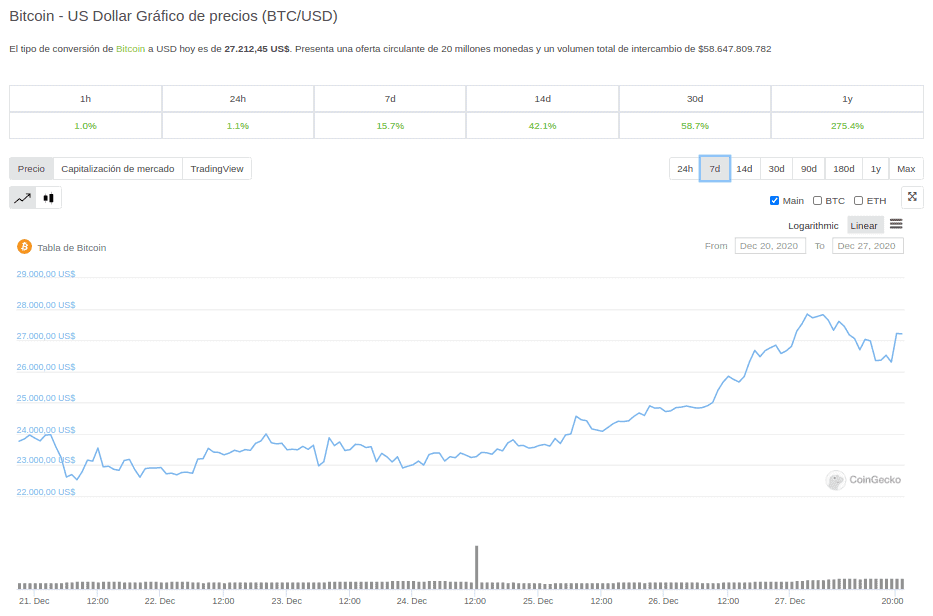Select the Linear scale option
Viewport: 933px width, 616px height.
(864, 226)
